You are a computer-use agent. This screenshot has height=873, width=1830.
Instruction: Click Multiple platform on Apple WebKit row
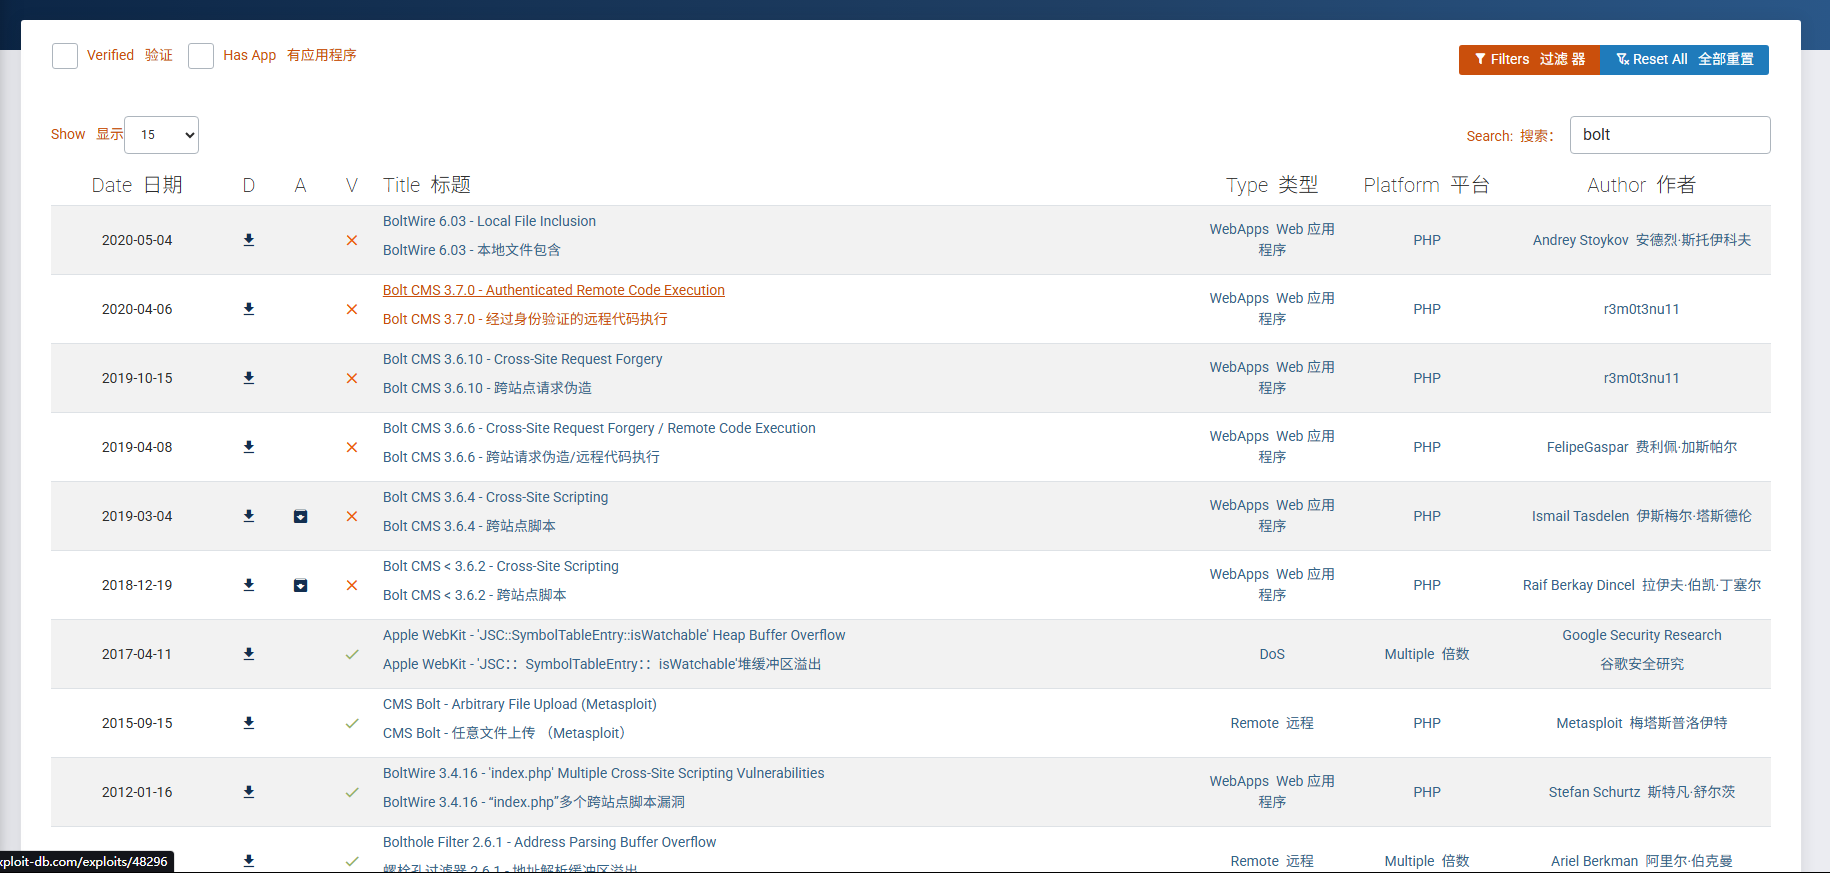pos(1427,654)
